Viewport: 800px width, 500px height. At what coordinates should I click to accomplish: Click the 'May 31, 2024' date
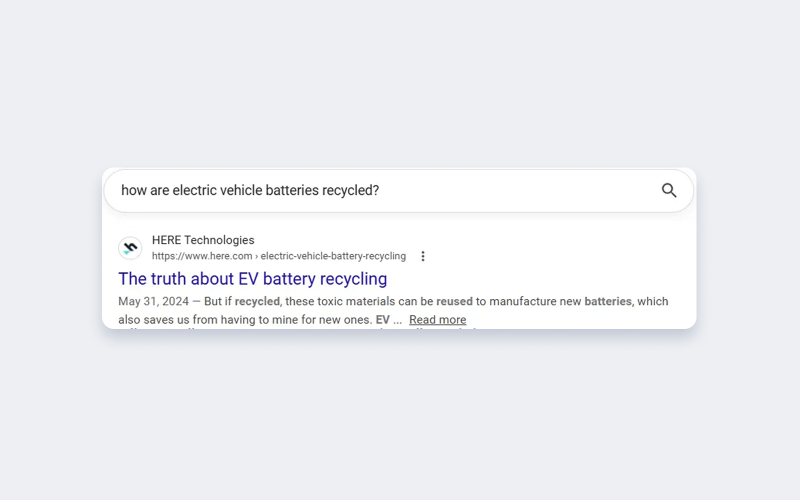(154, 302)
